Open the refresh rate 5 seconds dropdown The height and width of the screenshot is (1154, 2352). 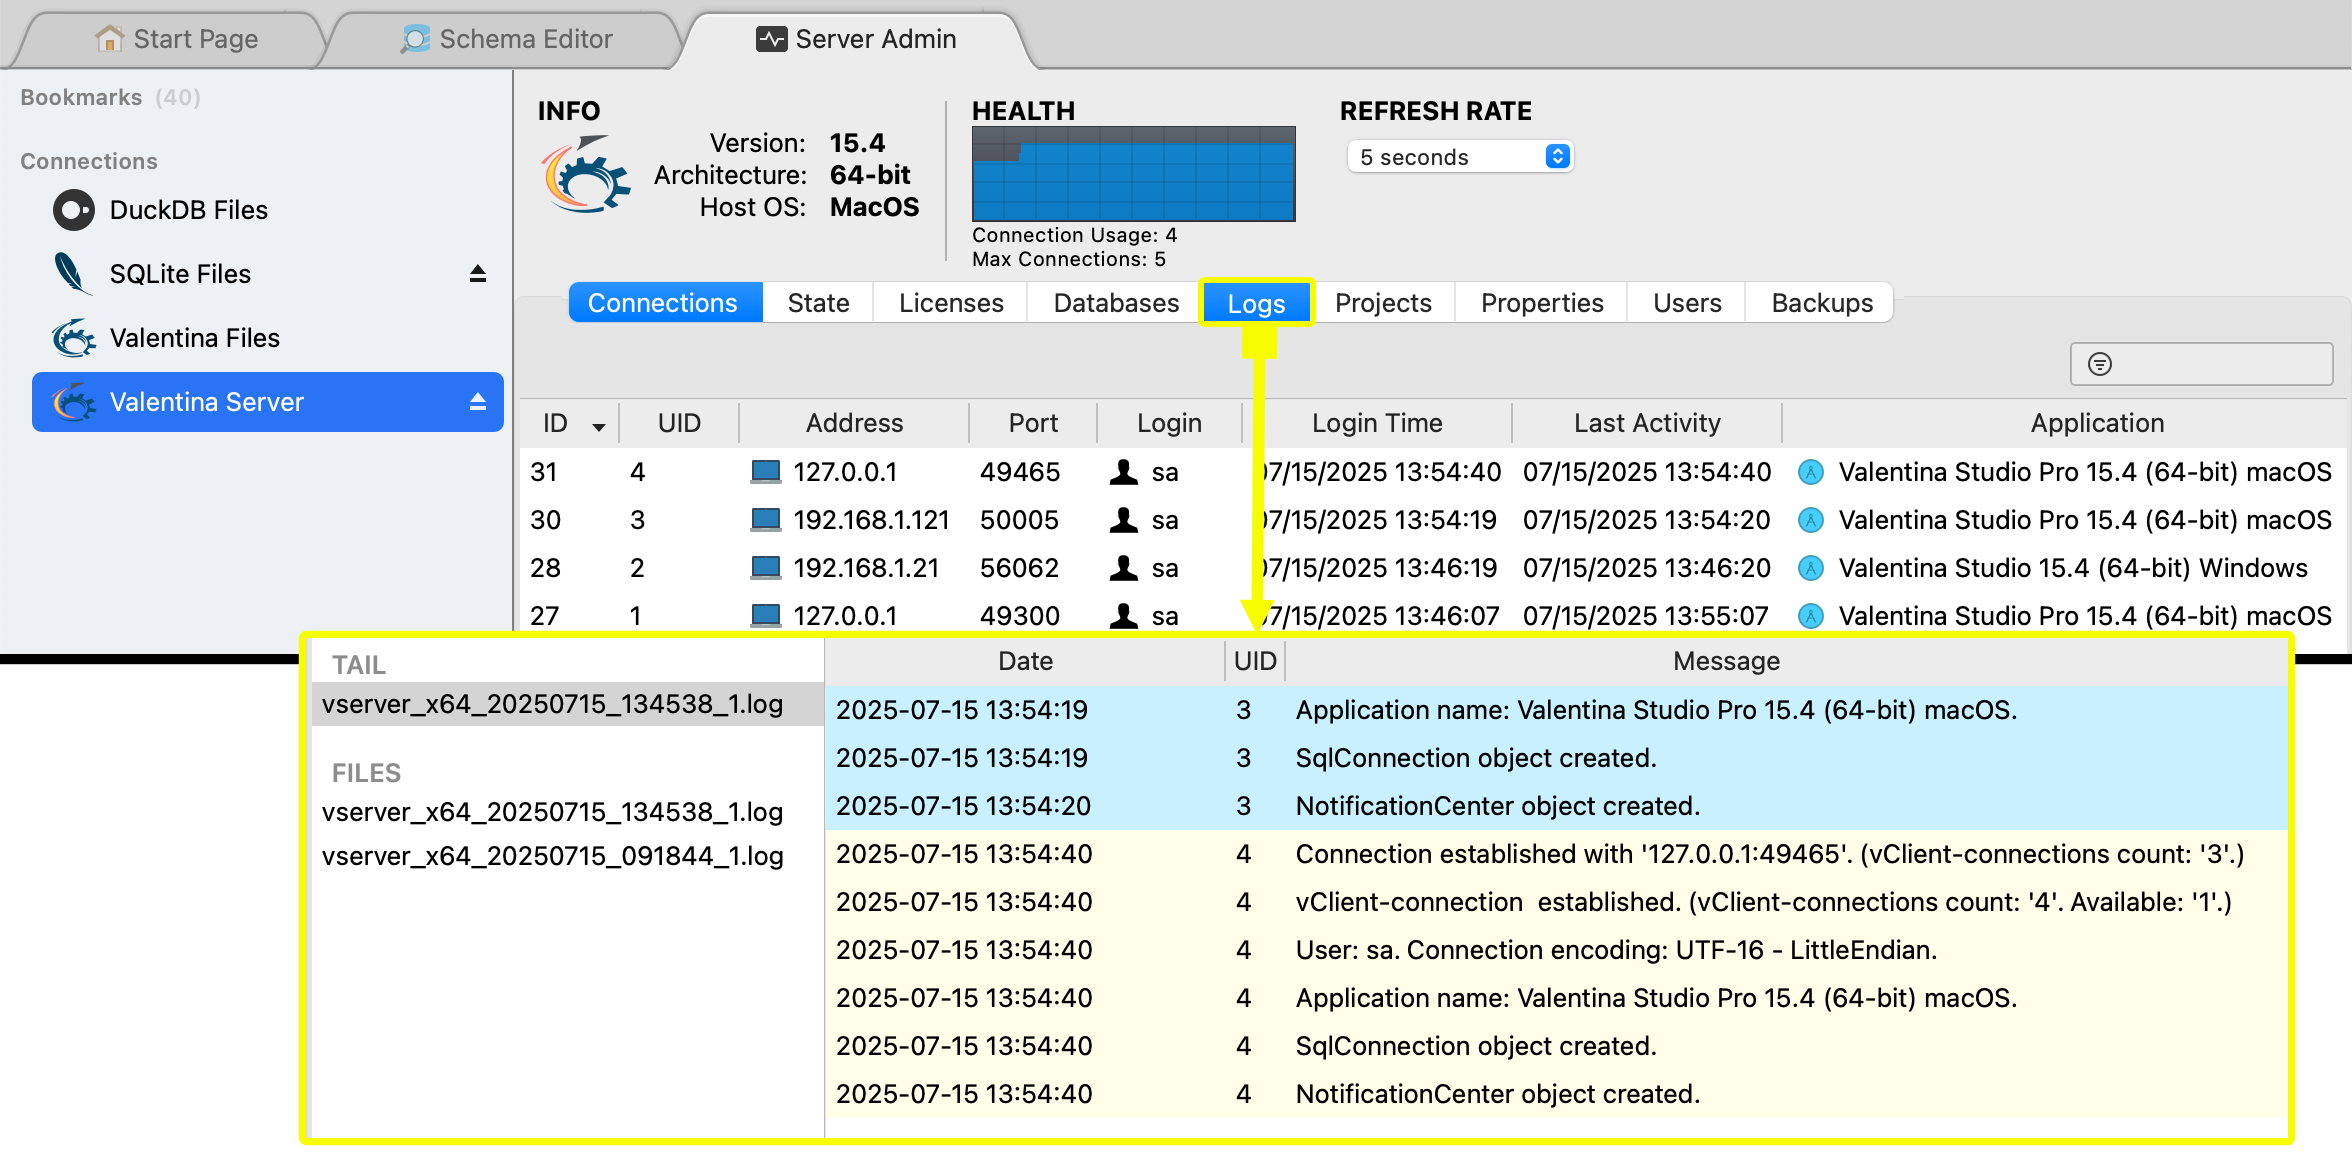tap(1460, 157)
